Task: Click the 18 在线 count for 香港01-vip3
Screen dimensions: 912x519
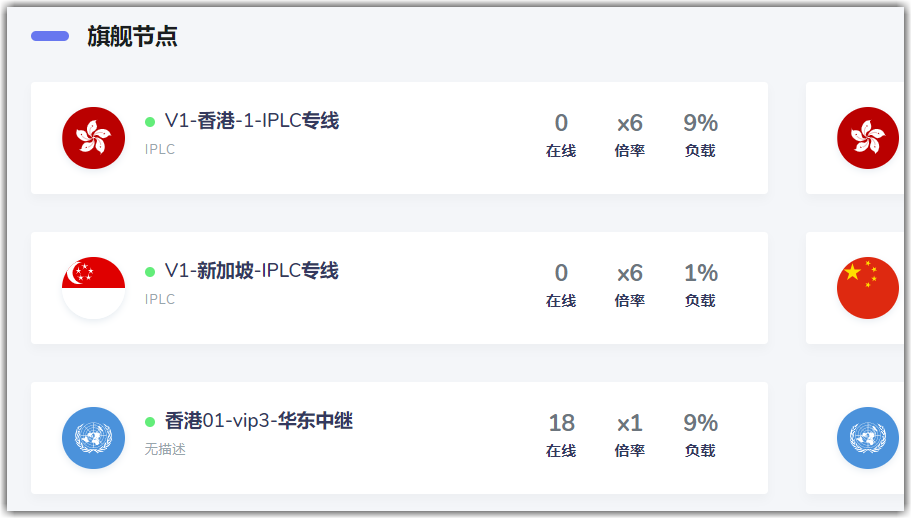Action: (561, 423)
